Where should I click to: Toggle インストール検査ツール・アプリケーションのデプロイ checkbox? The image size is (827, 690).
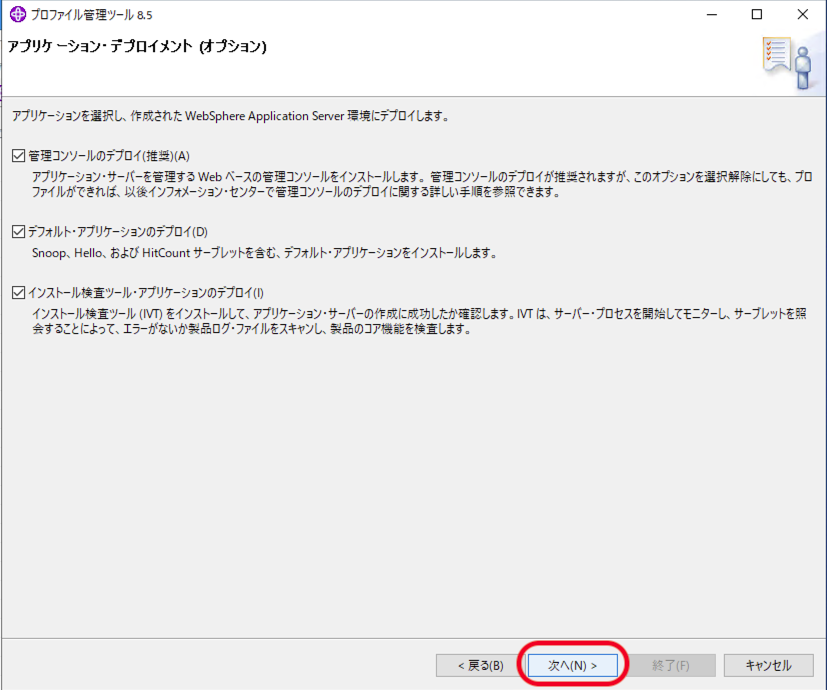pos(18,292)
